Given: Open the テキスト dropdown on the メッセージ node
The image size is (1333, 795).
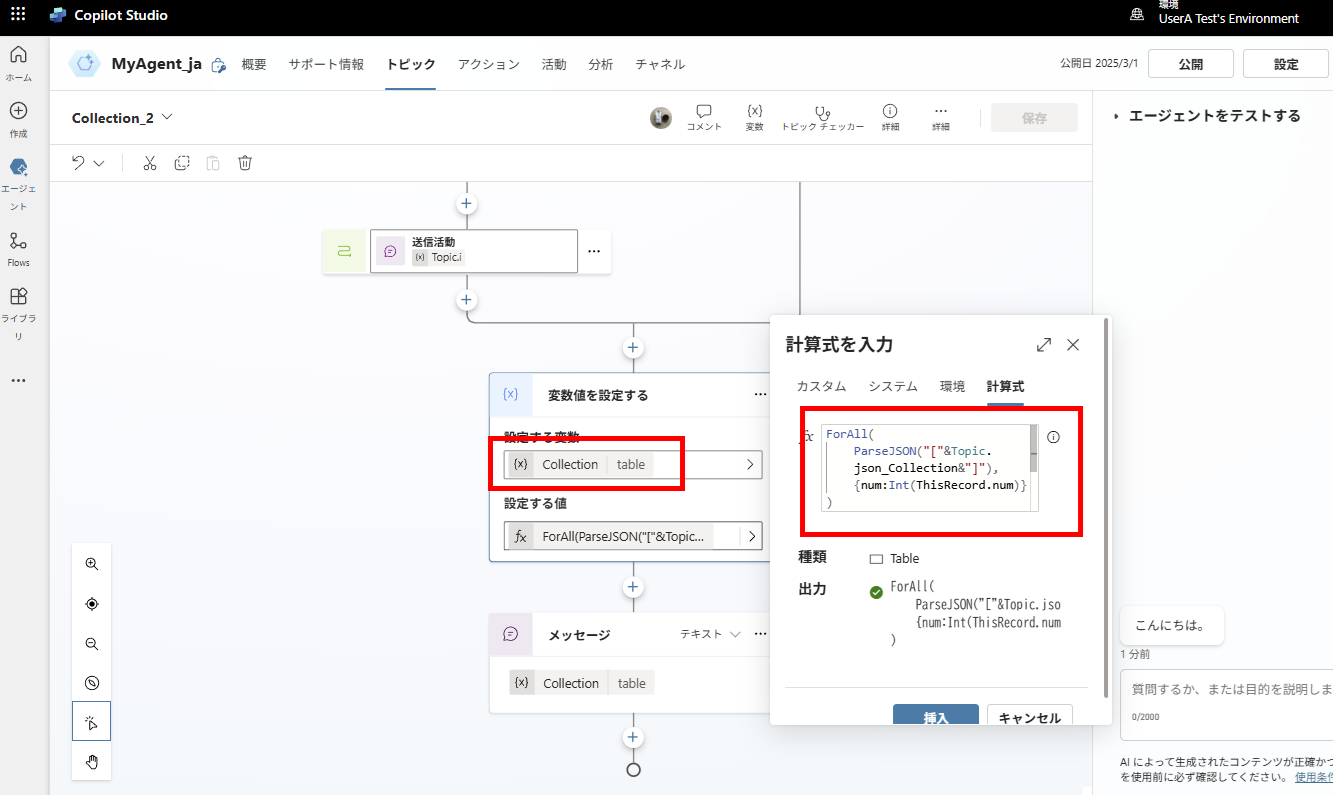Looking at the screenshot, I should 736,633.
